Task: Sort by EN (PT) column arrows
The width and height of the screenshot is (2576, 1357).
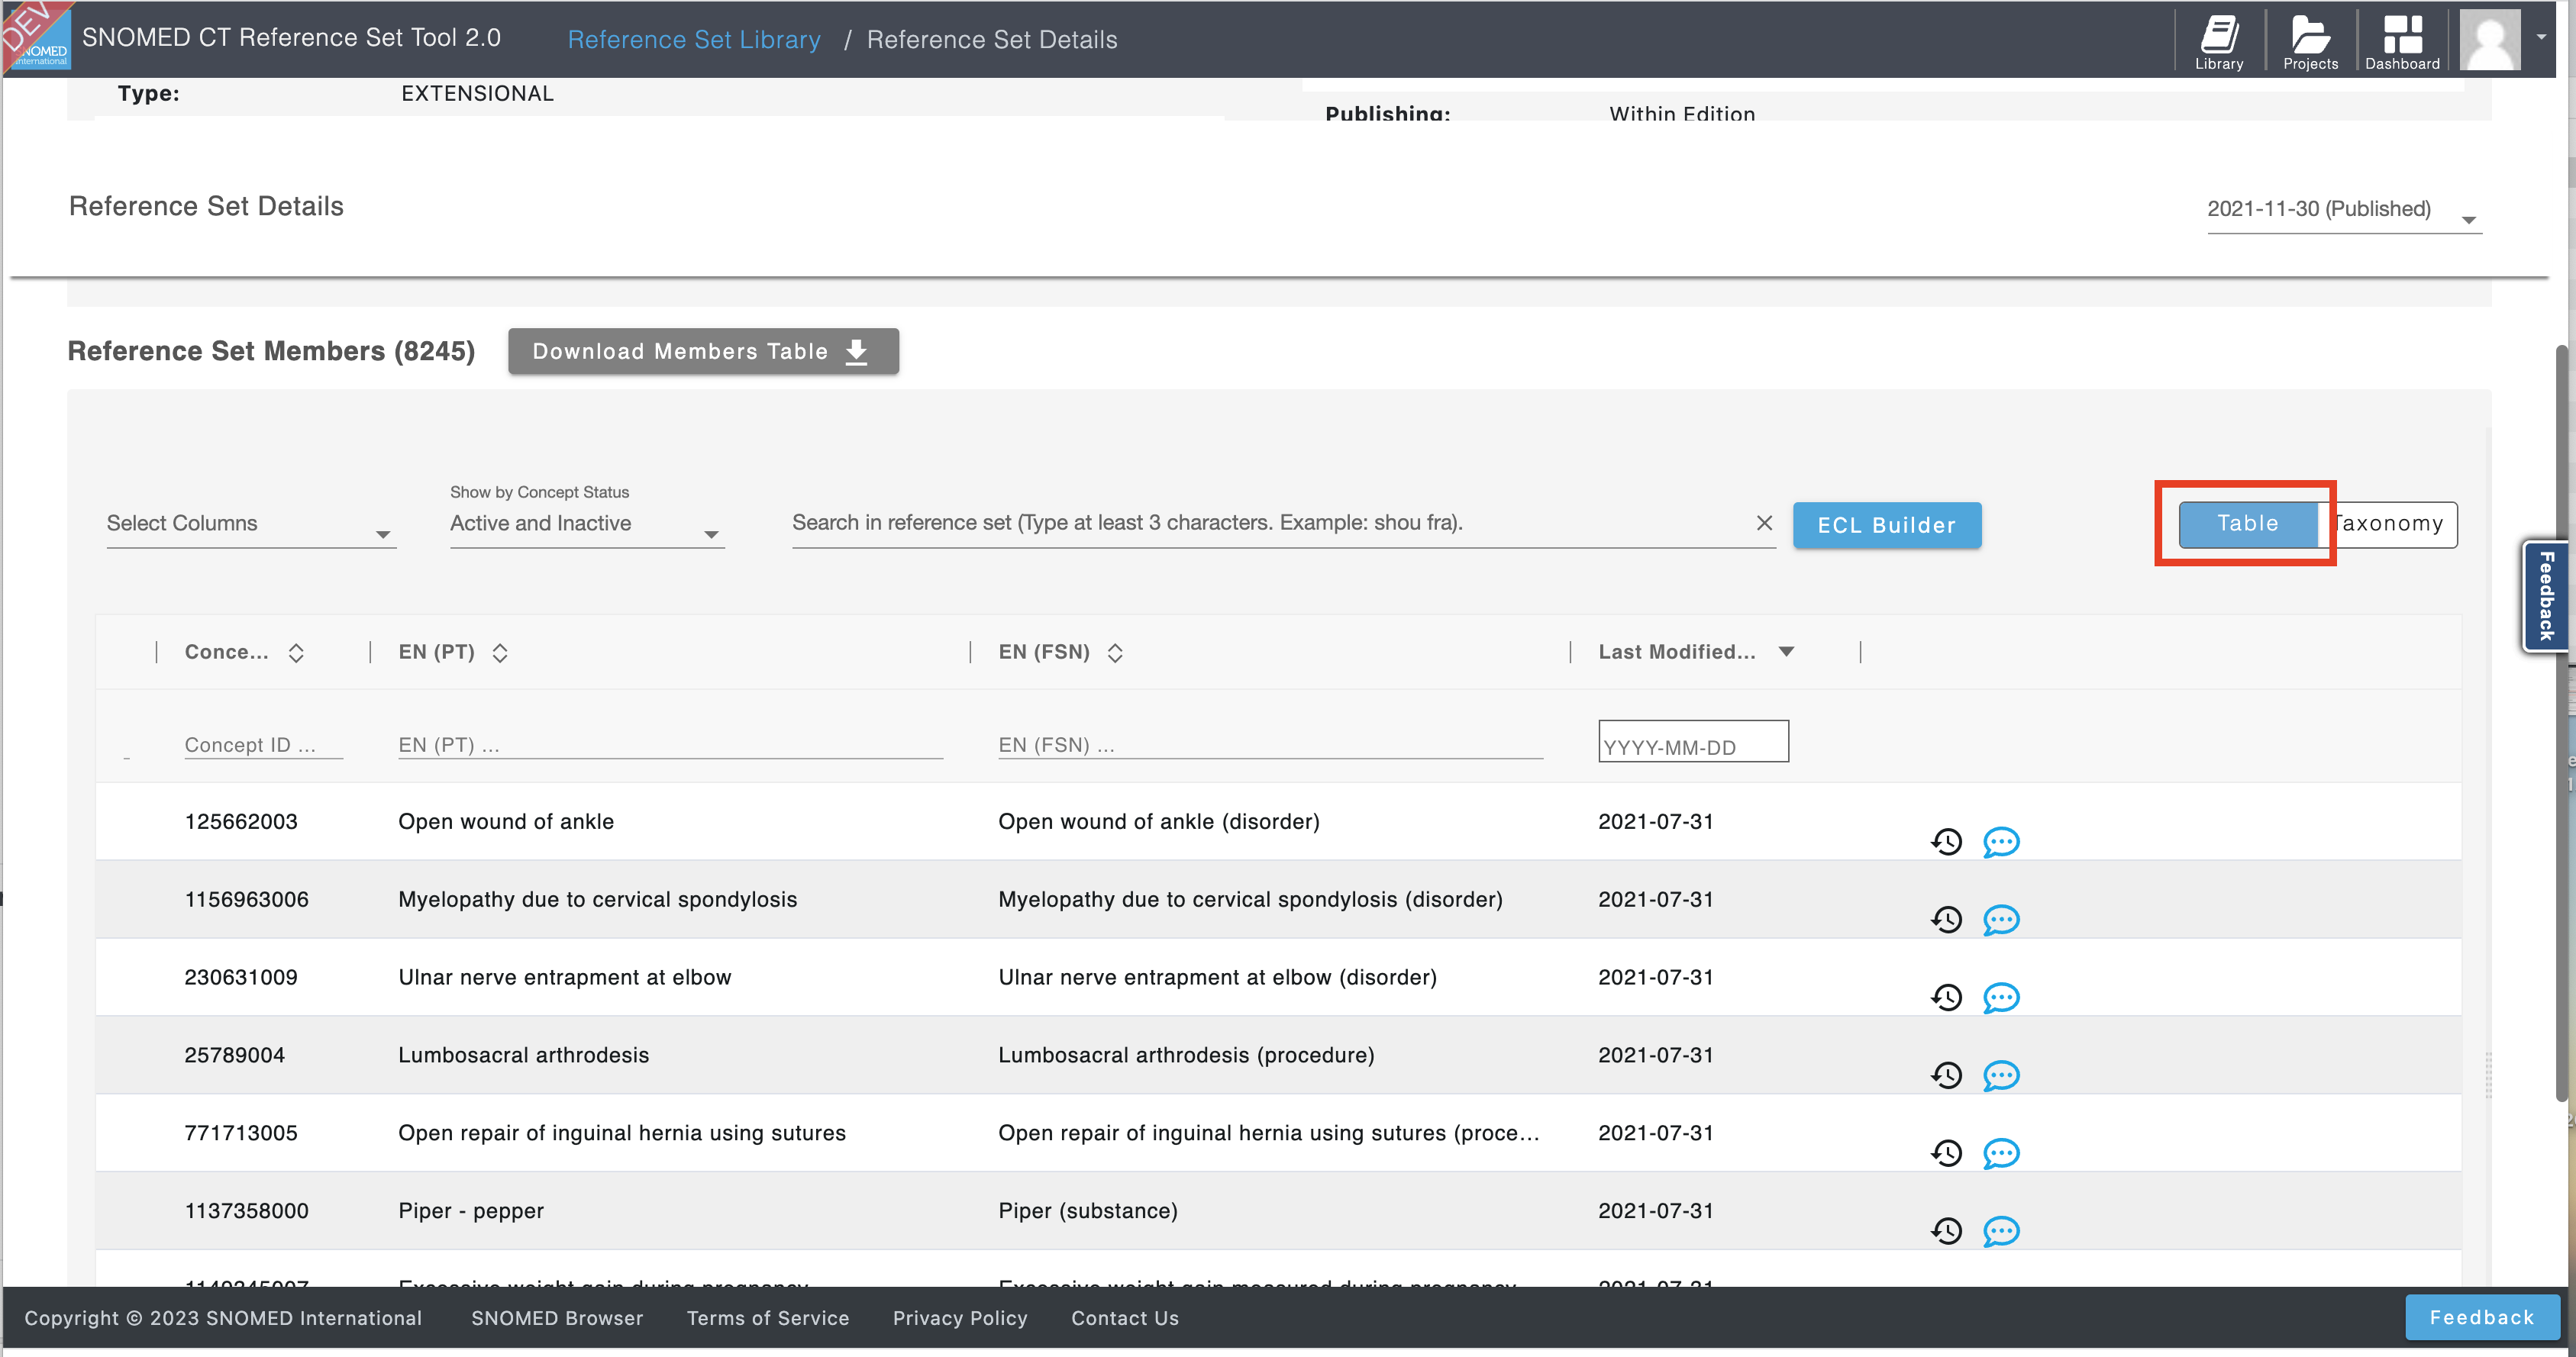Action: click(x=500, y=653)
